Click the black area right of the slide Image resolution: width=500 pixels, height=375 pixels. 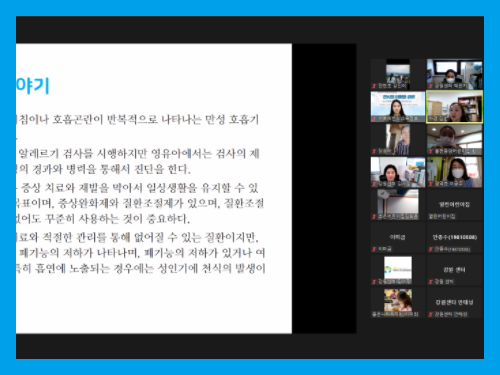[324, 188]
